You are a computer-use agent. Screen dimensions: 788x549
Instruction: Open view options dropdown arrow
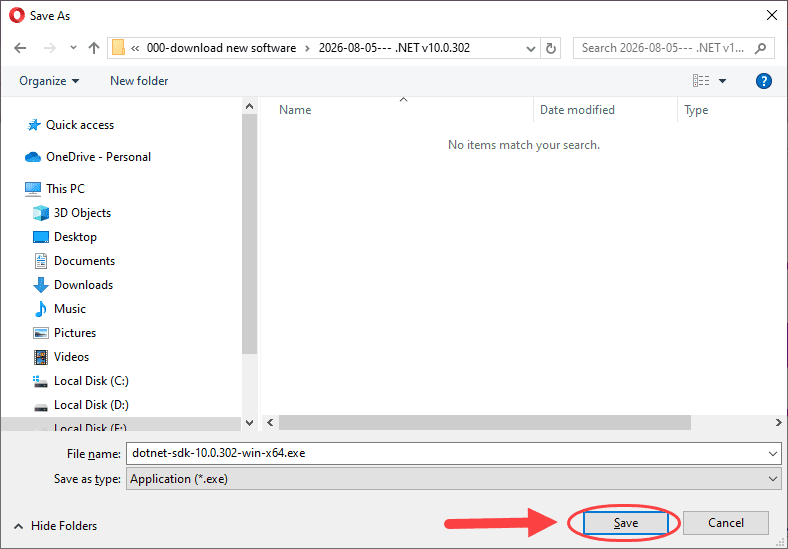722,81
